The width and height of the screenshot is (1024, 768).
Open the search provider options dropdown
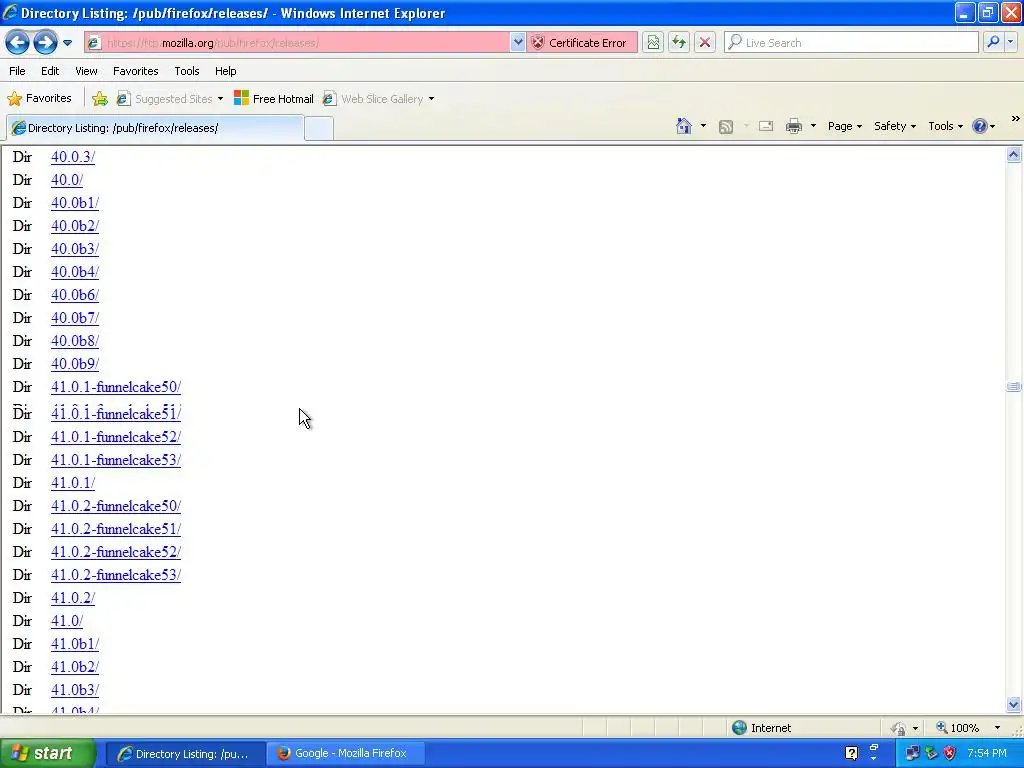[1011, 42]
